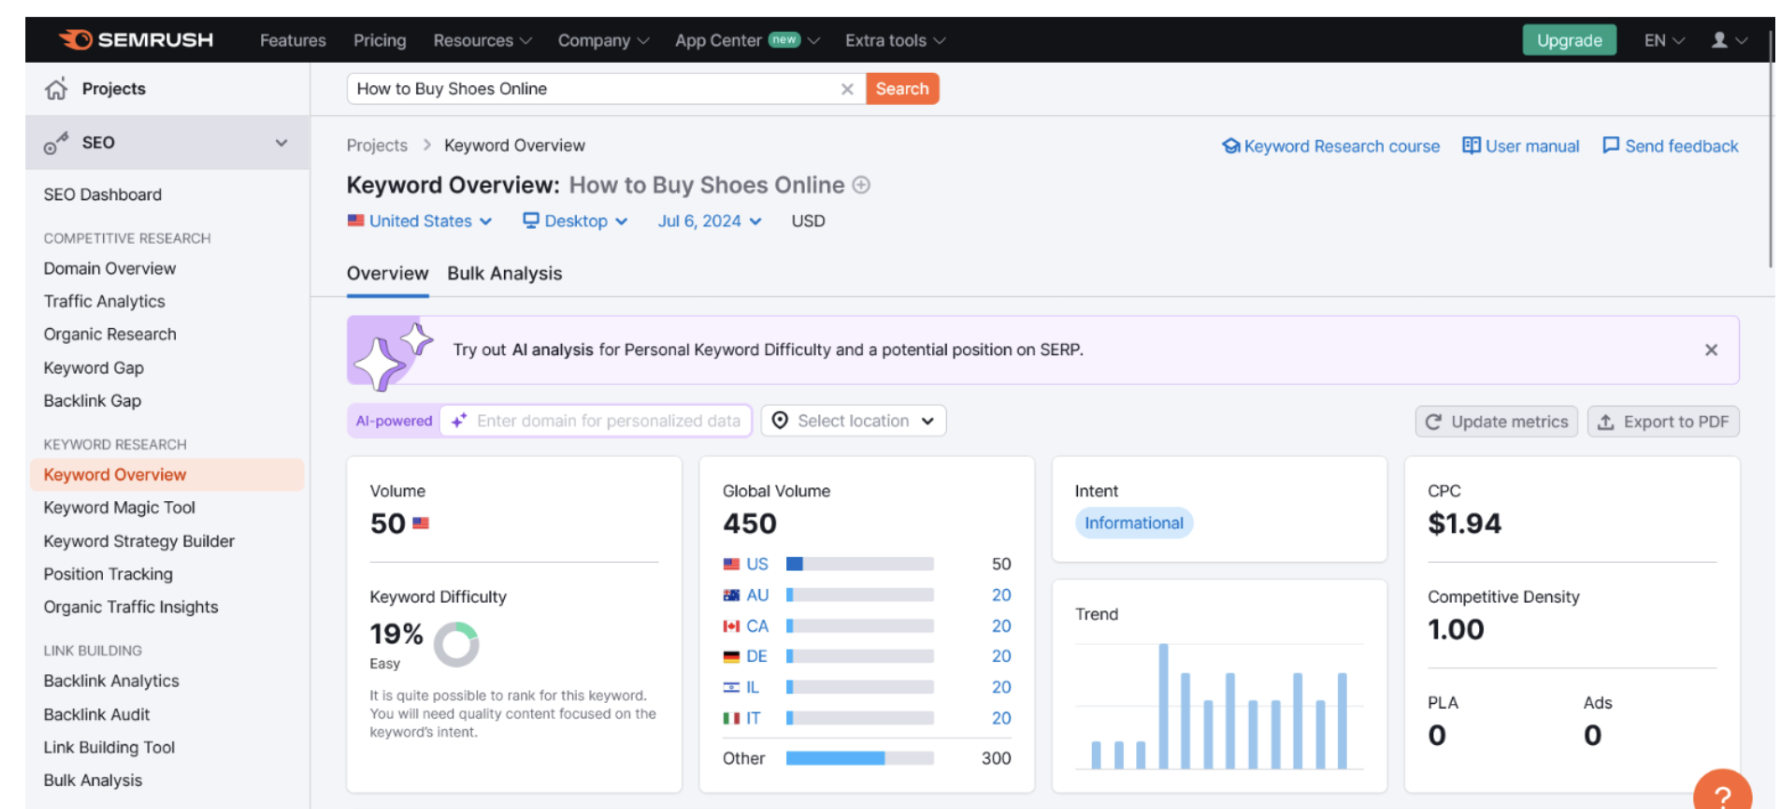This screenshot has width=1778, height=809.
Task: Click the User manual book icon
Action: (1471, 146)
